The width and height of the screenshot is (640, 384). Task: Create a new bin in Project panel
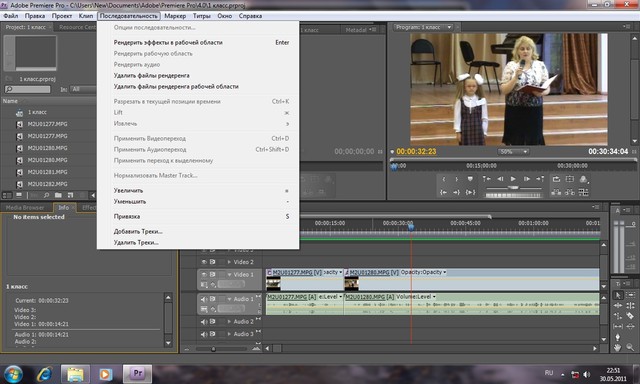coord(58,195)
